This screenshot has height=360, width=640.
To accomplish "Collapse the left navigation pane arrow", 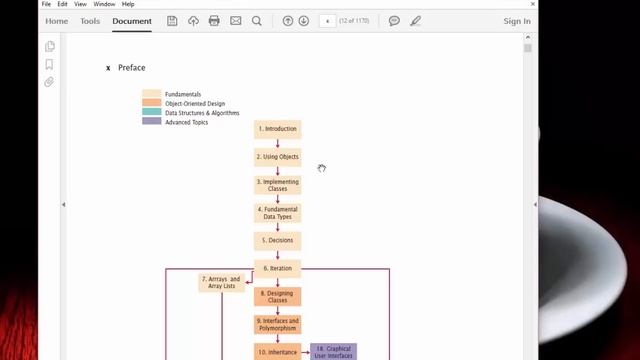I will [x=64, y=204].
